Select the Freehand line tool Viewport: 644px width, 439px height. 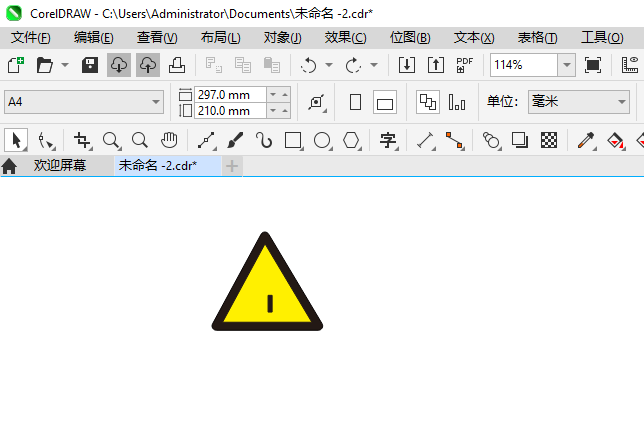coord(206,140)
